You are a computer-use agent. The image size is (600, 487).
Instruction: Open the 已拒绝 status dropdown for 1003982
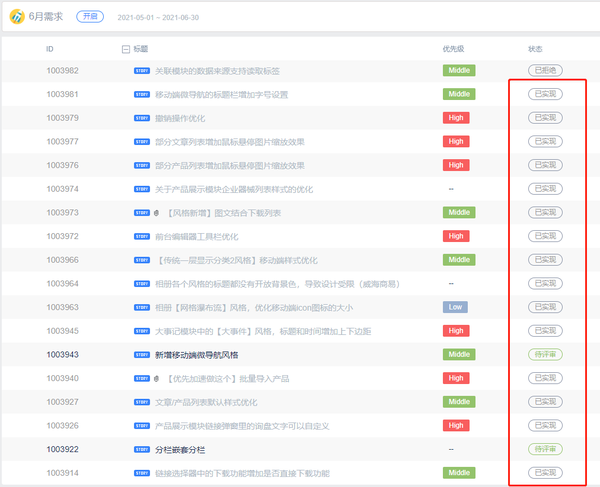point(545,70)
